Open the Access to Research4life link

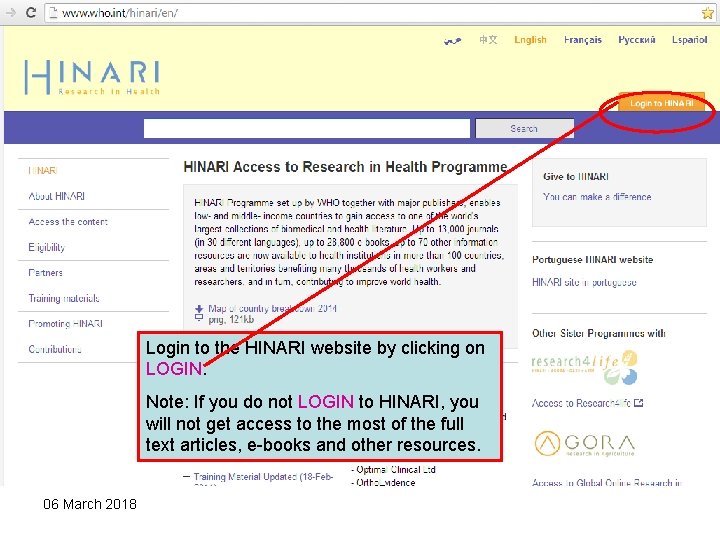click(581, 403)
